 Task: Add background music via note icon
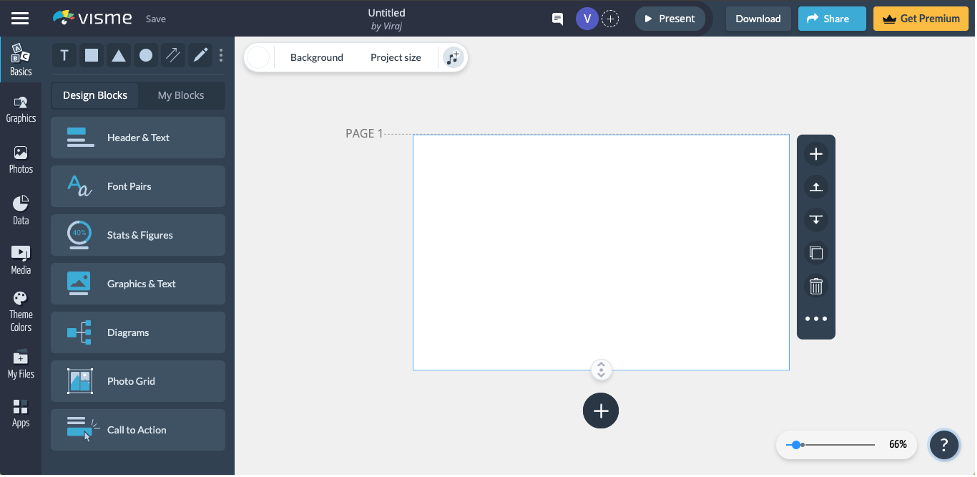pos(453,57)
